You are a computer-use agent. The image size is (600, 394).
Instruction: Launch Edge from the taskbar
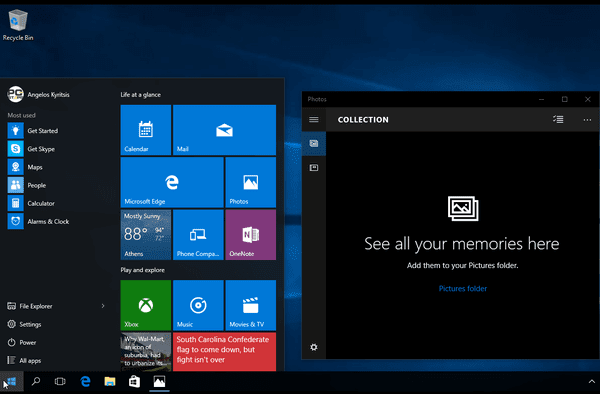(x=85, y=381)
